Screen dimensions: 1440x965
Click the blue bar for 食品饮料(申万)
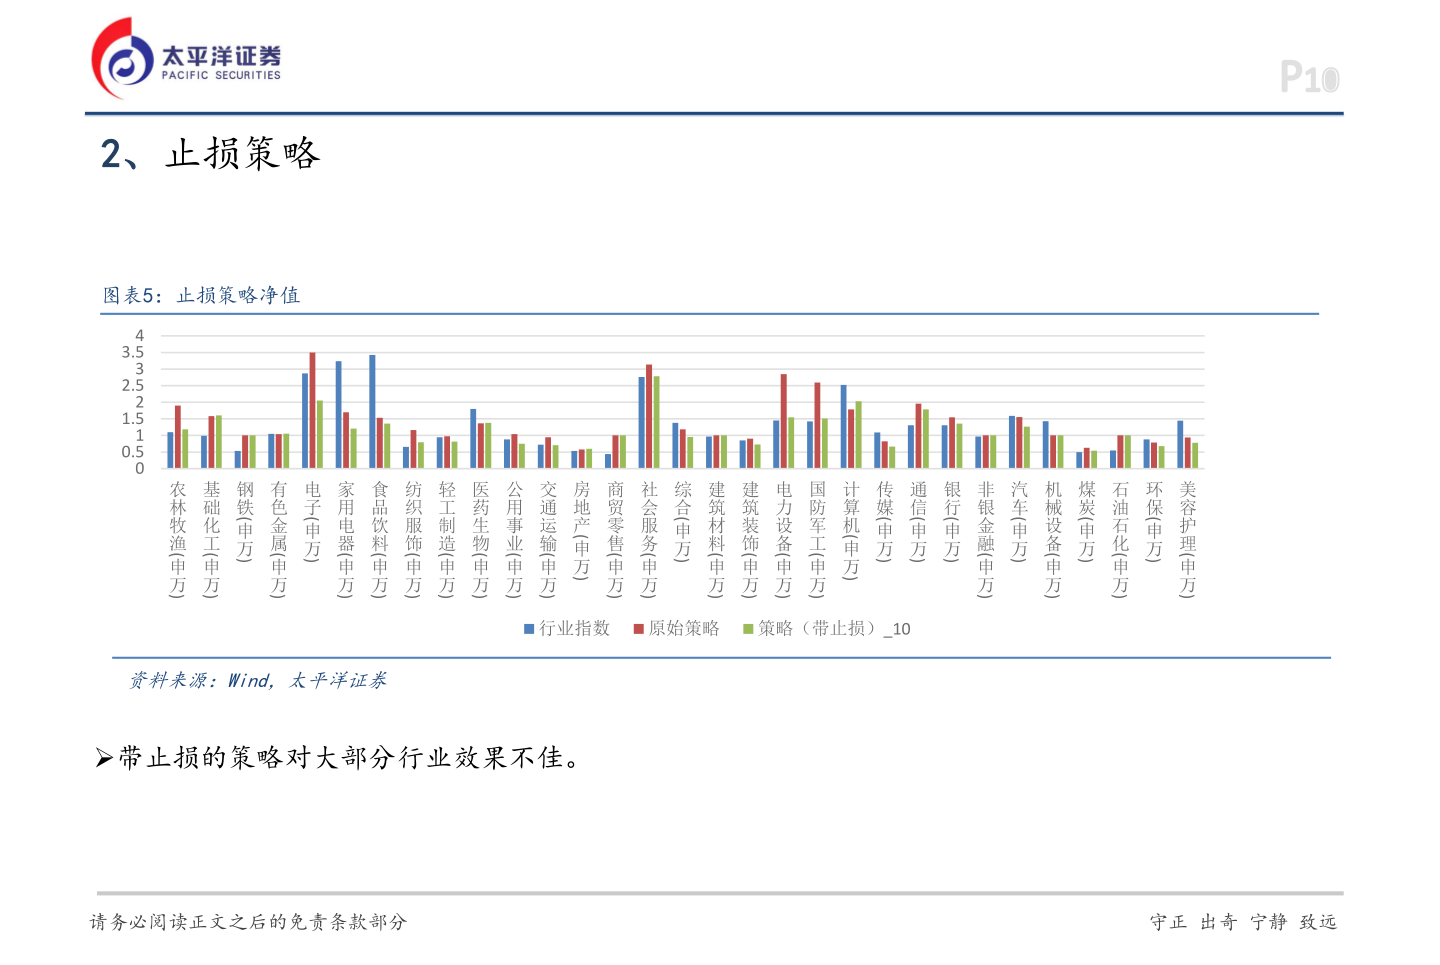(372, 411)
